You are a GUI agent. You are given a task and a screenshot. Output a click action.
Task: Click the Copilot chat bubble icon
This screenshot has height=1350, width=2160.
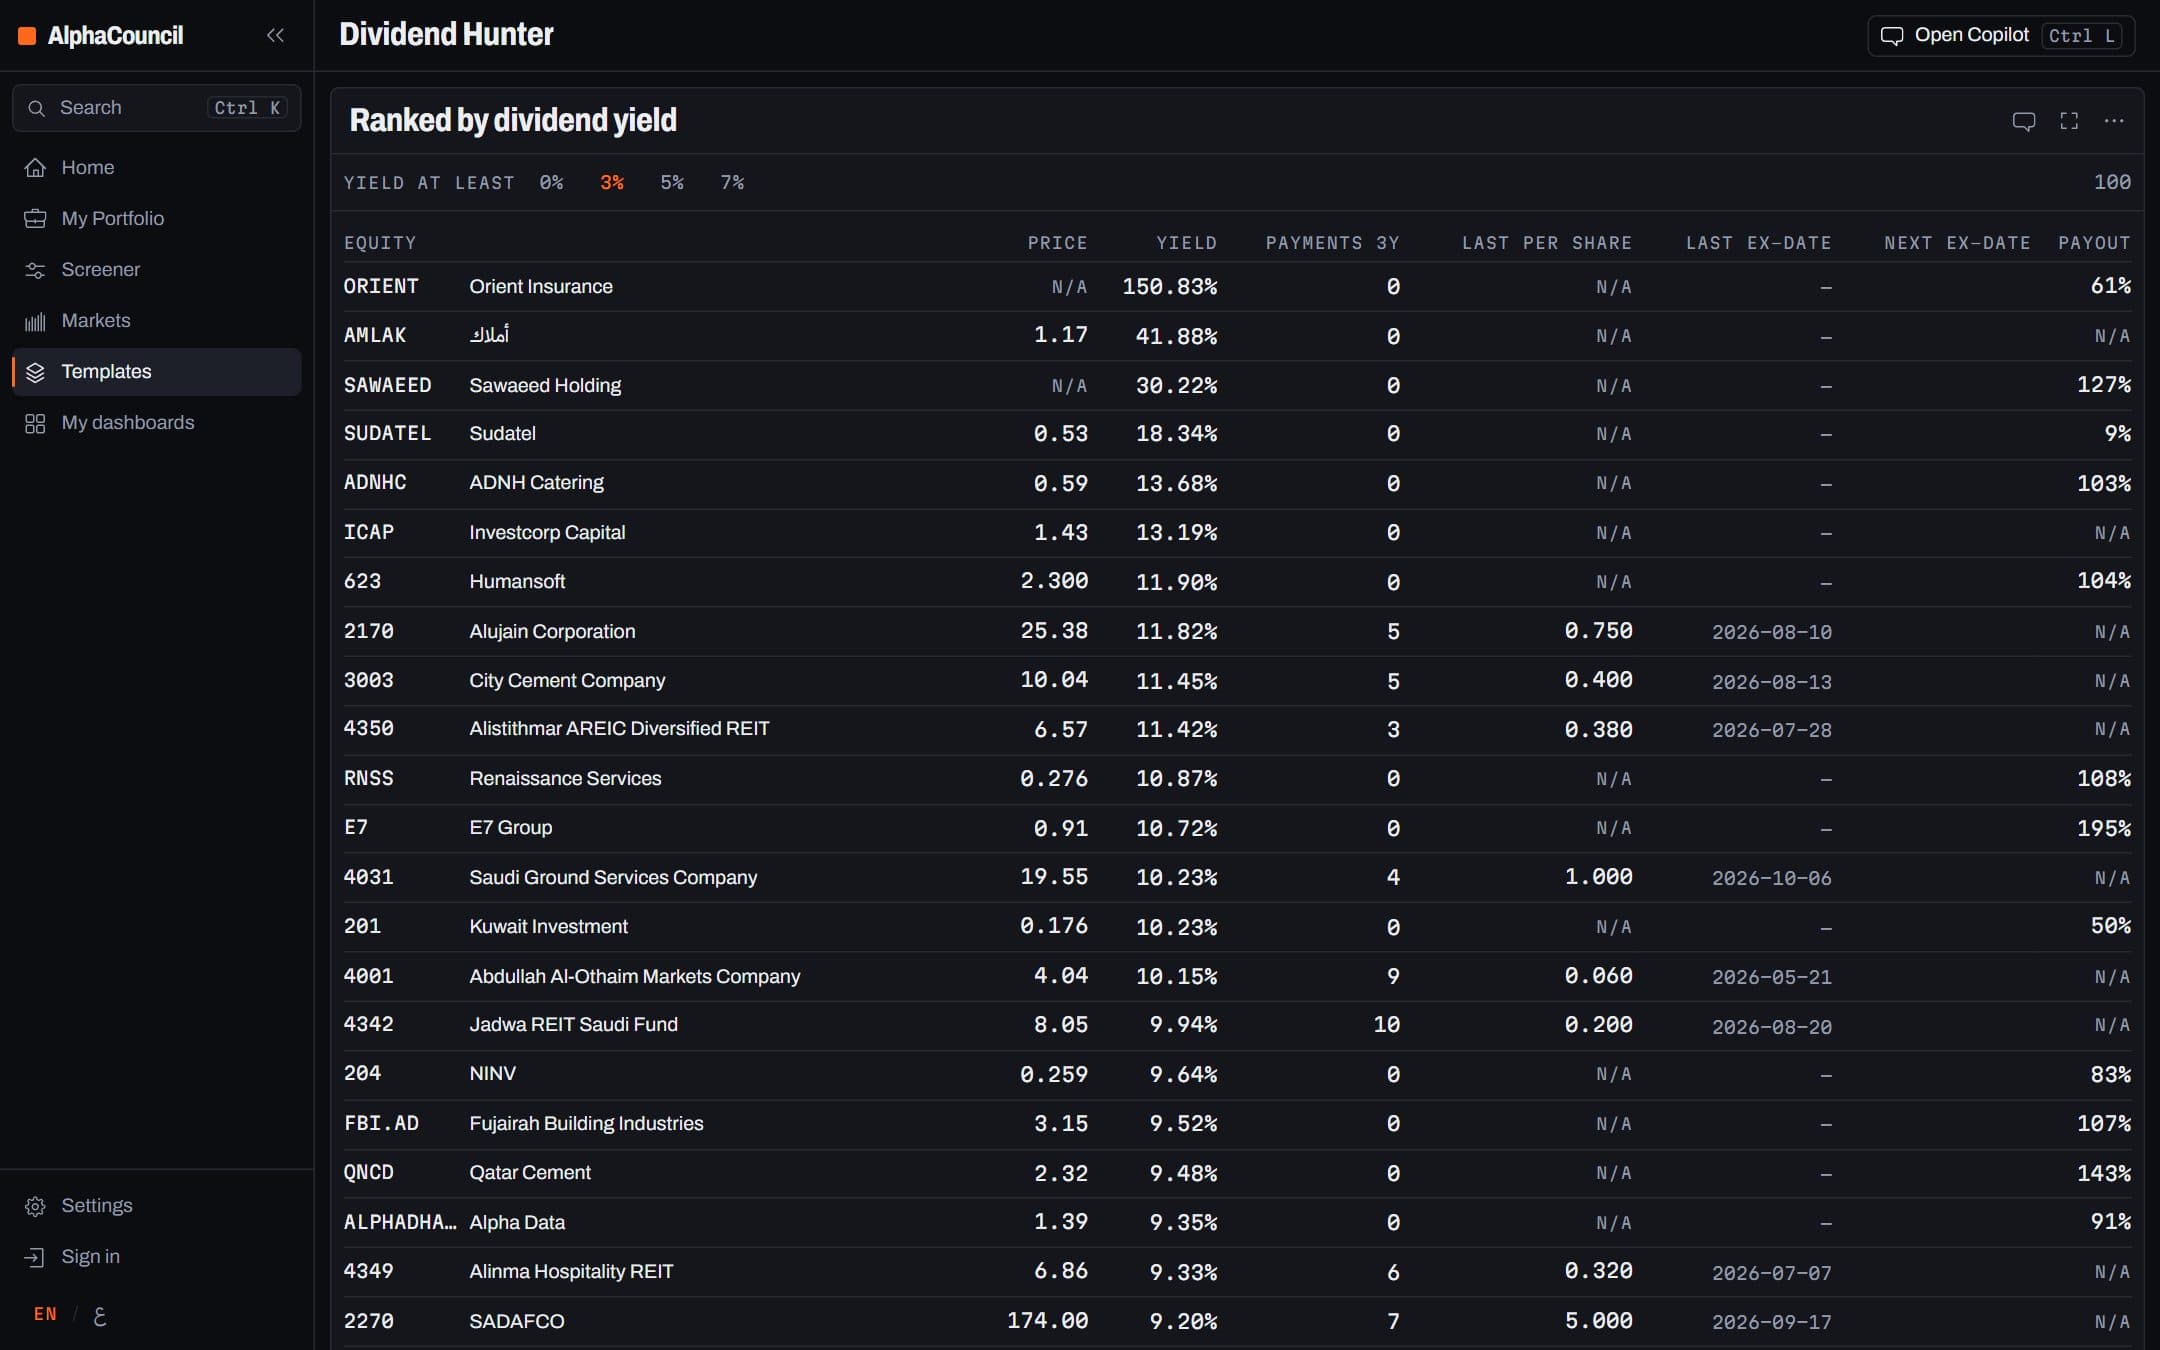[1892, 36]
